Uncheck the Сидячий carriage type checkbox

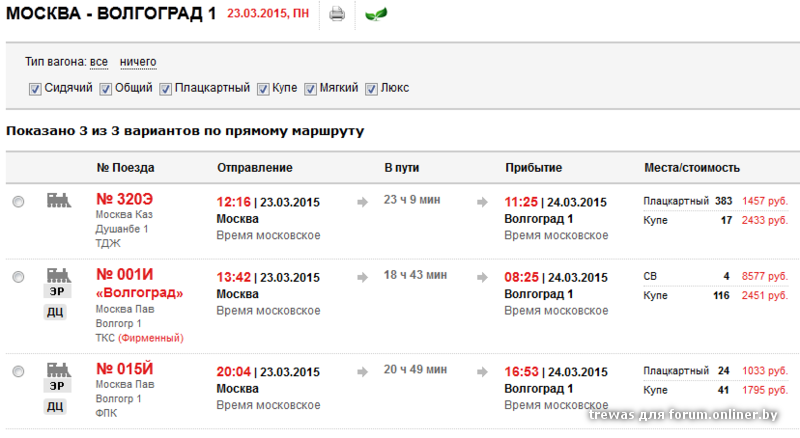(x=35, y=89)
